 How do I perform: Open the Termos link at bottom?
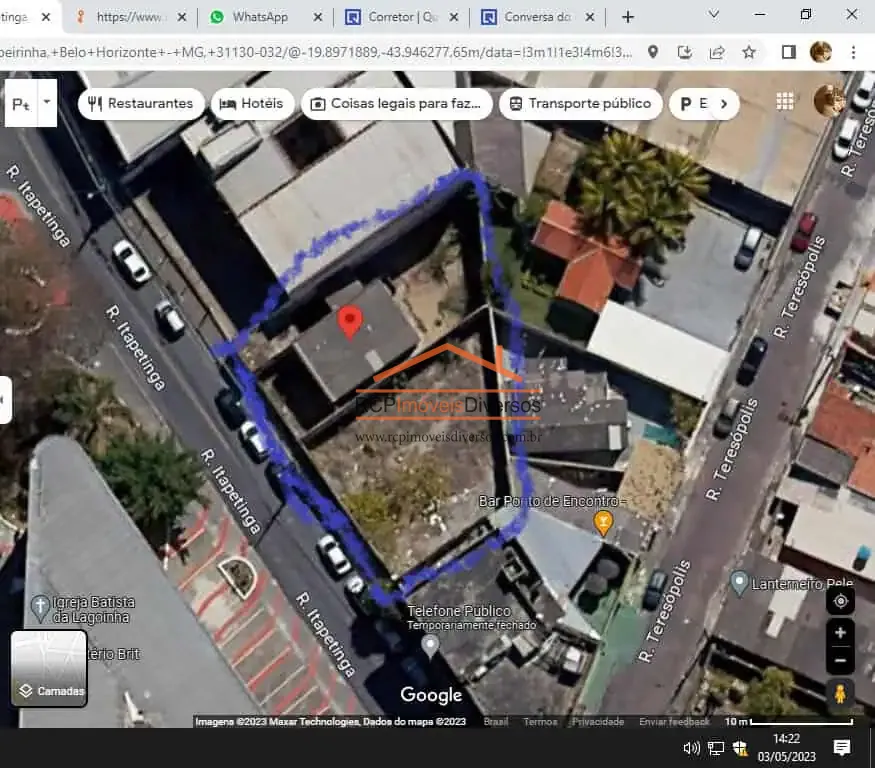tap(540, 721)
